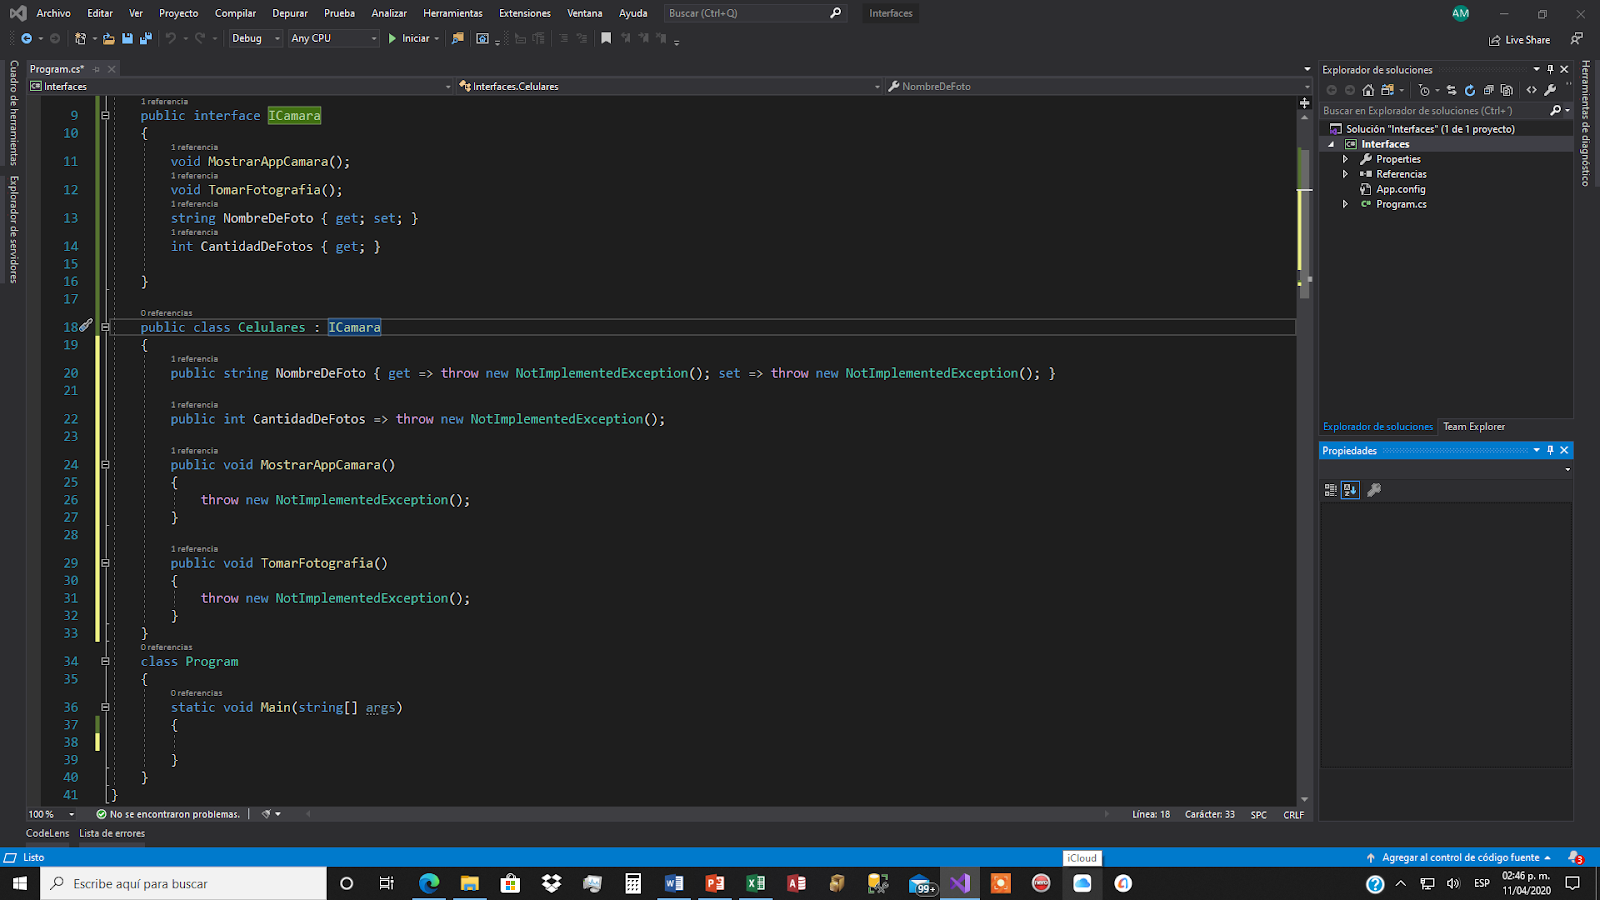Switch to the Team Explorer tab

coord(1474,426)
